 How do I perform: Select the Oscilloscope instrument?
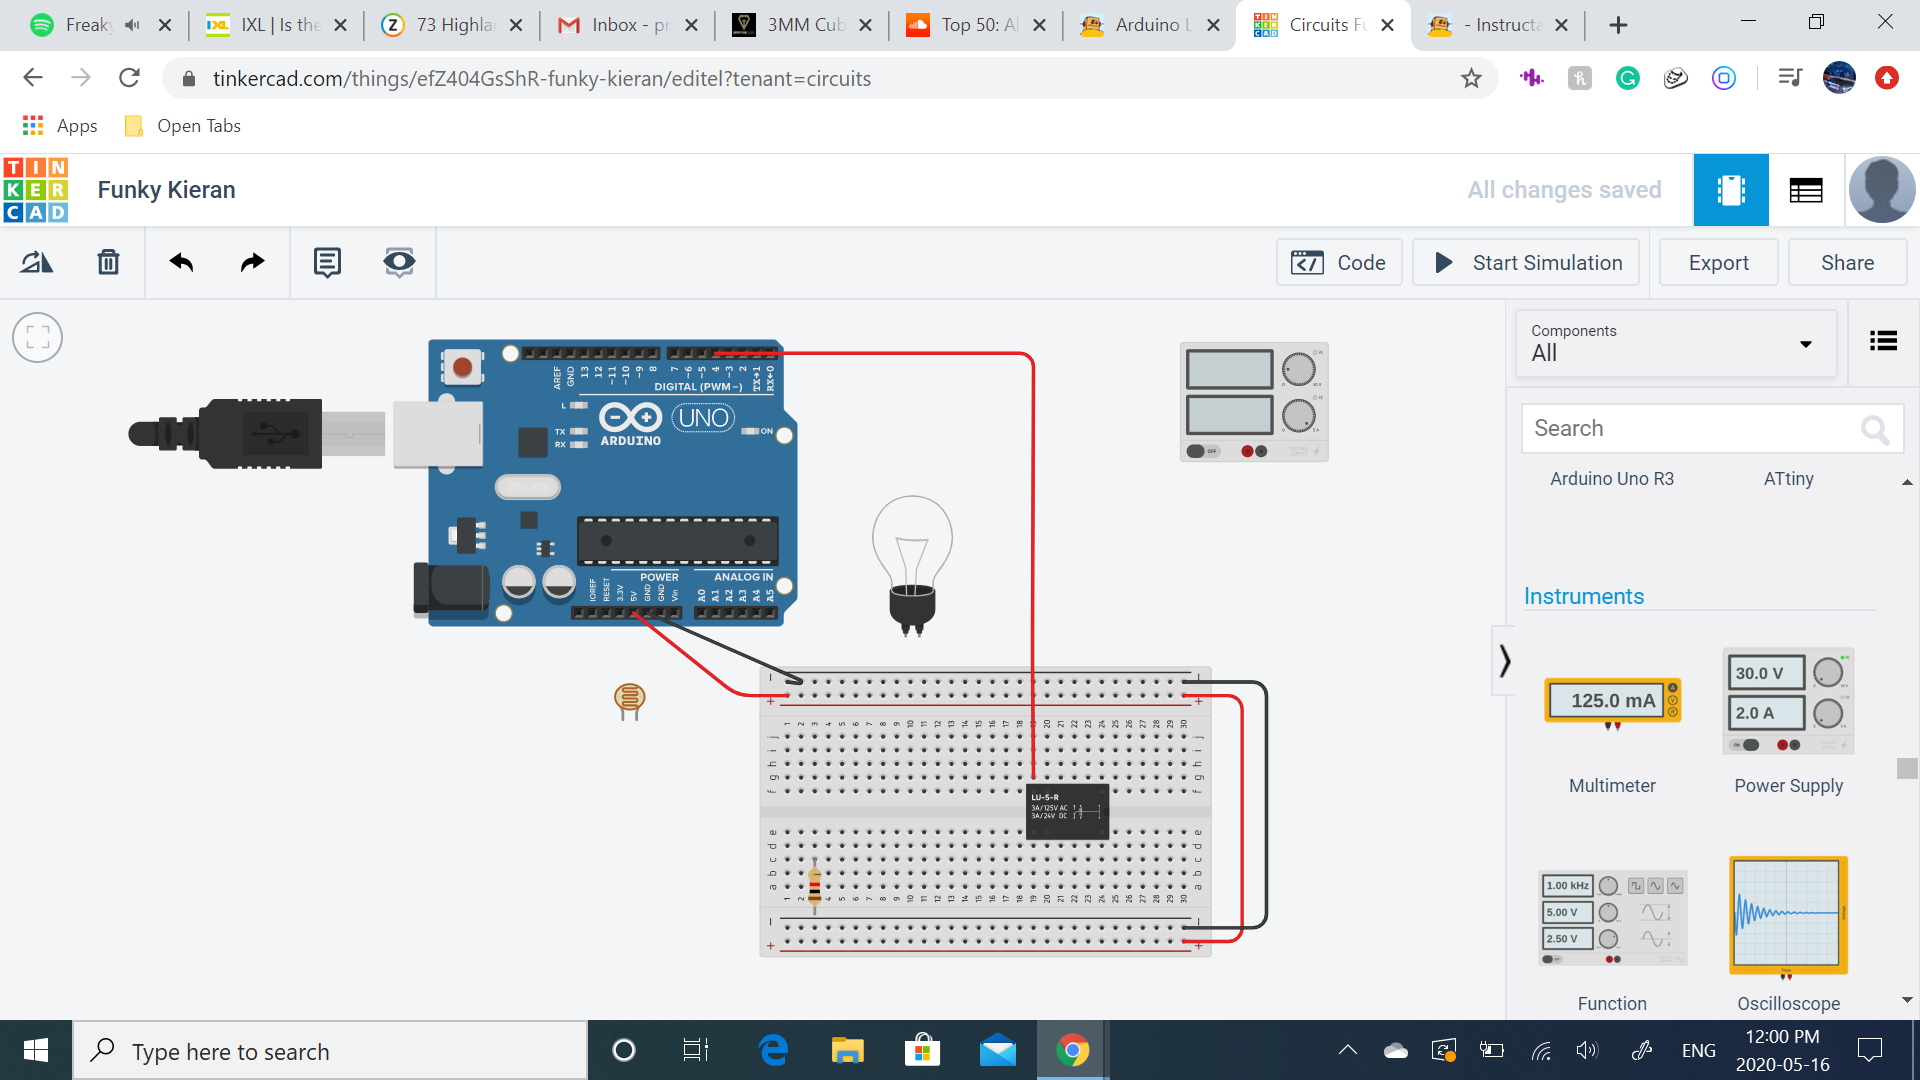[1788, 915]
